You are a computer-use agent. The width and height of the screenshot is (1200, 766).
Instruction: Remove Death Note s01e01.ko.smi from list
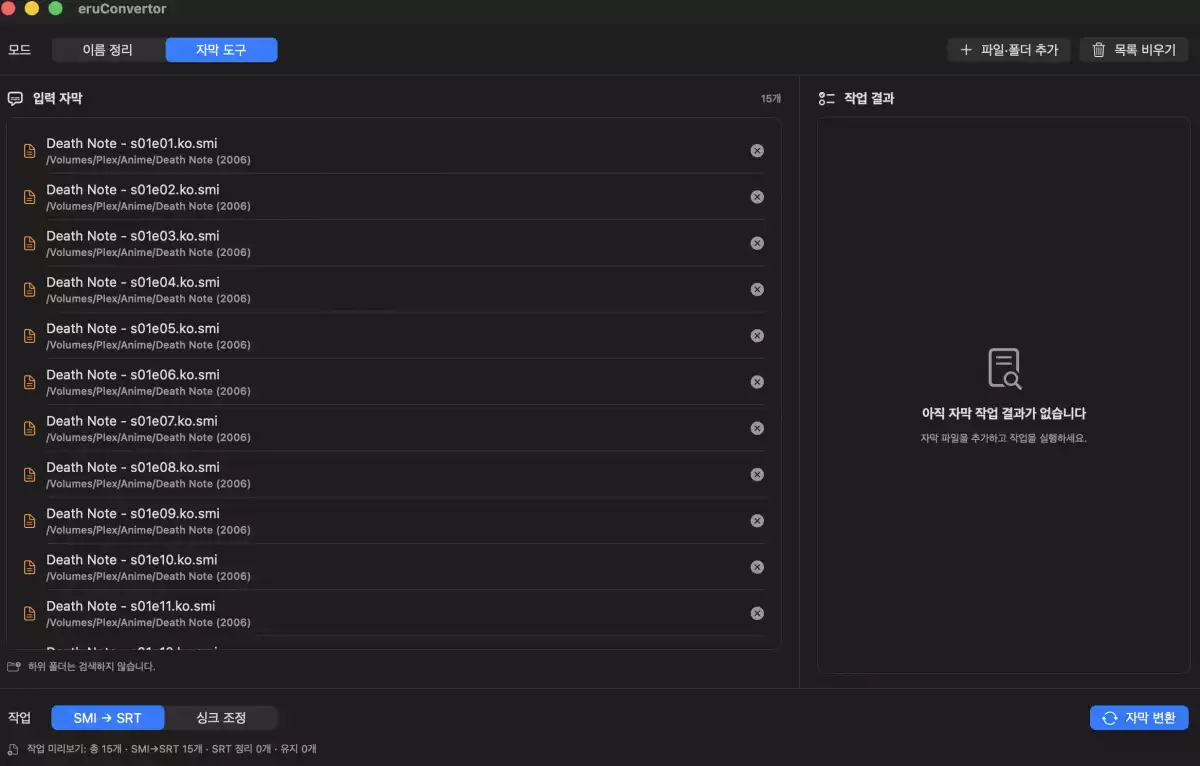tap(757, 151)
